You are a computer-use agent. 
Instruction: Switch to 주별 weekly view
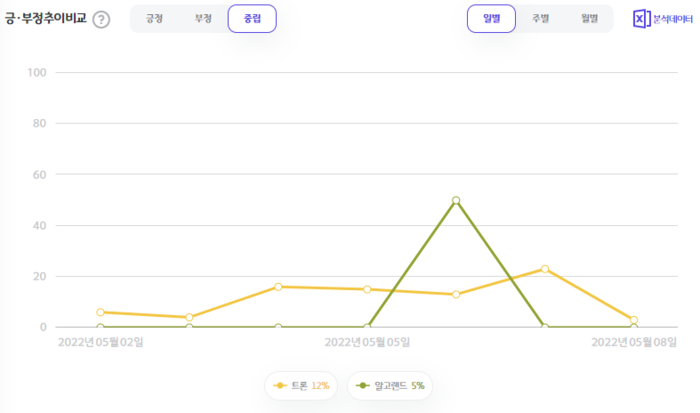click(x=540, y=19)
